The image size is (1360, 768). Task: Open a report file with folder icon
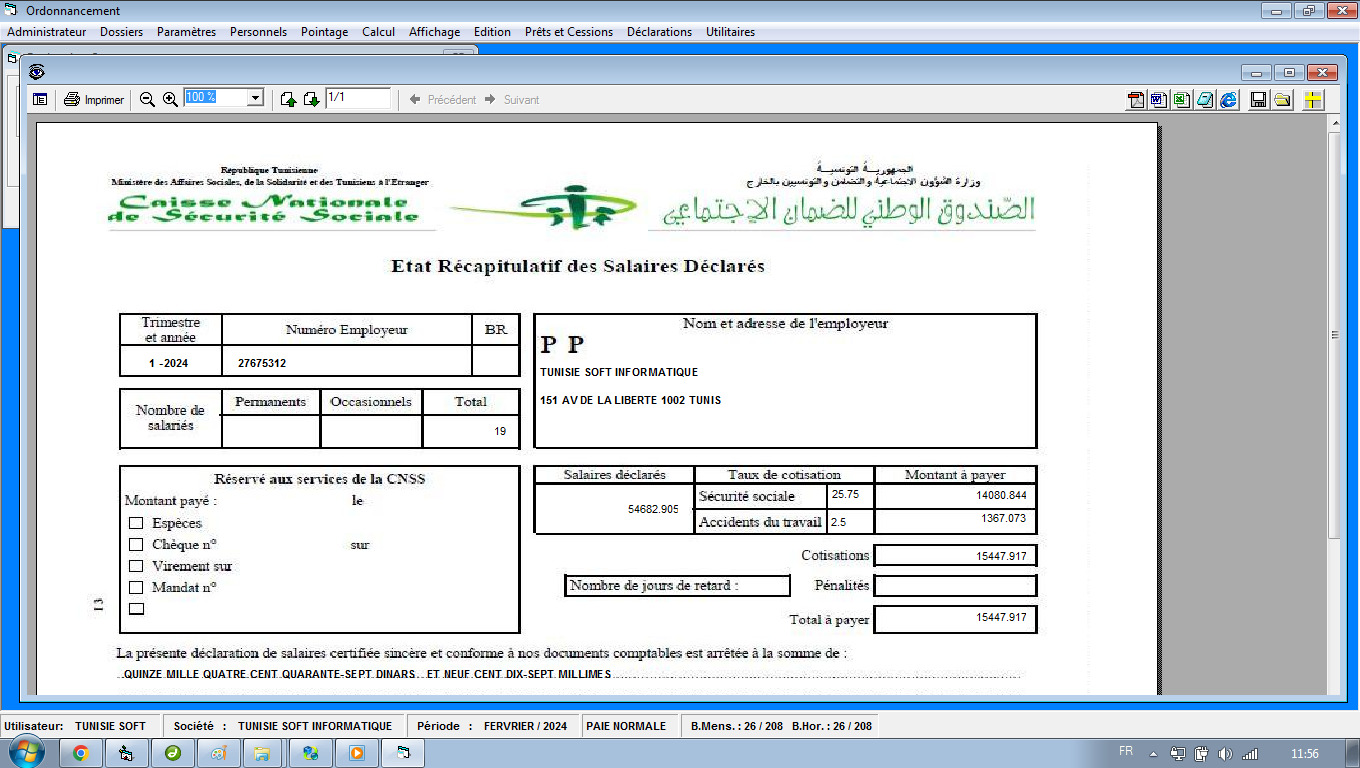[x=1282, y=99]
